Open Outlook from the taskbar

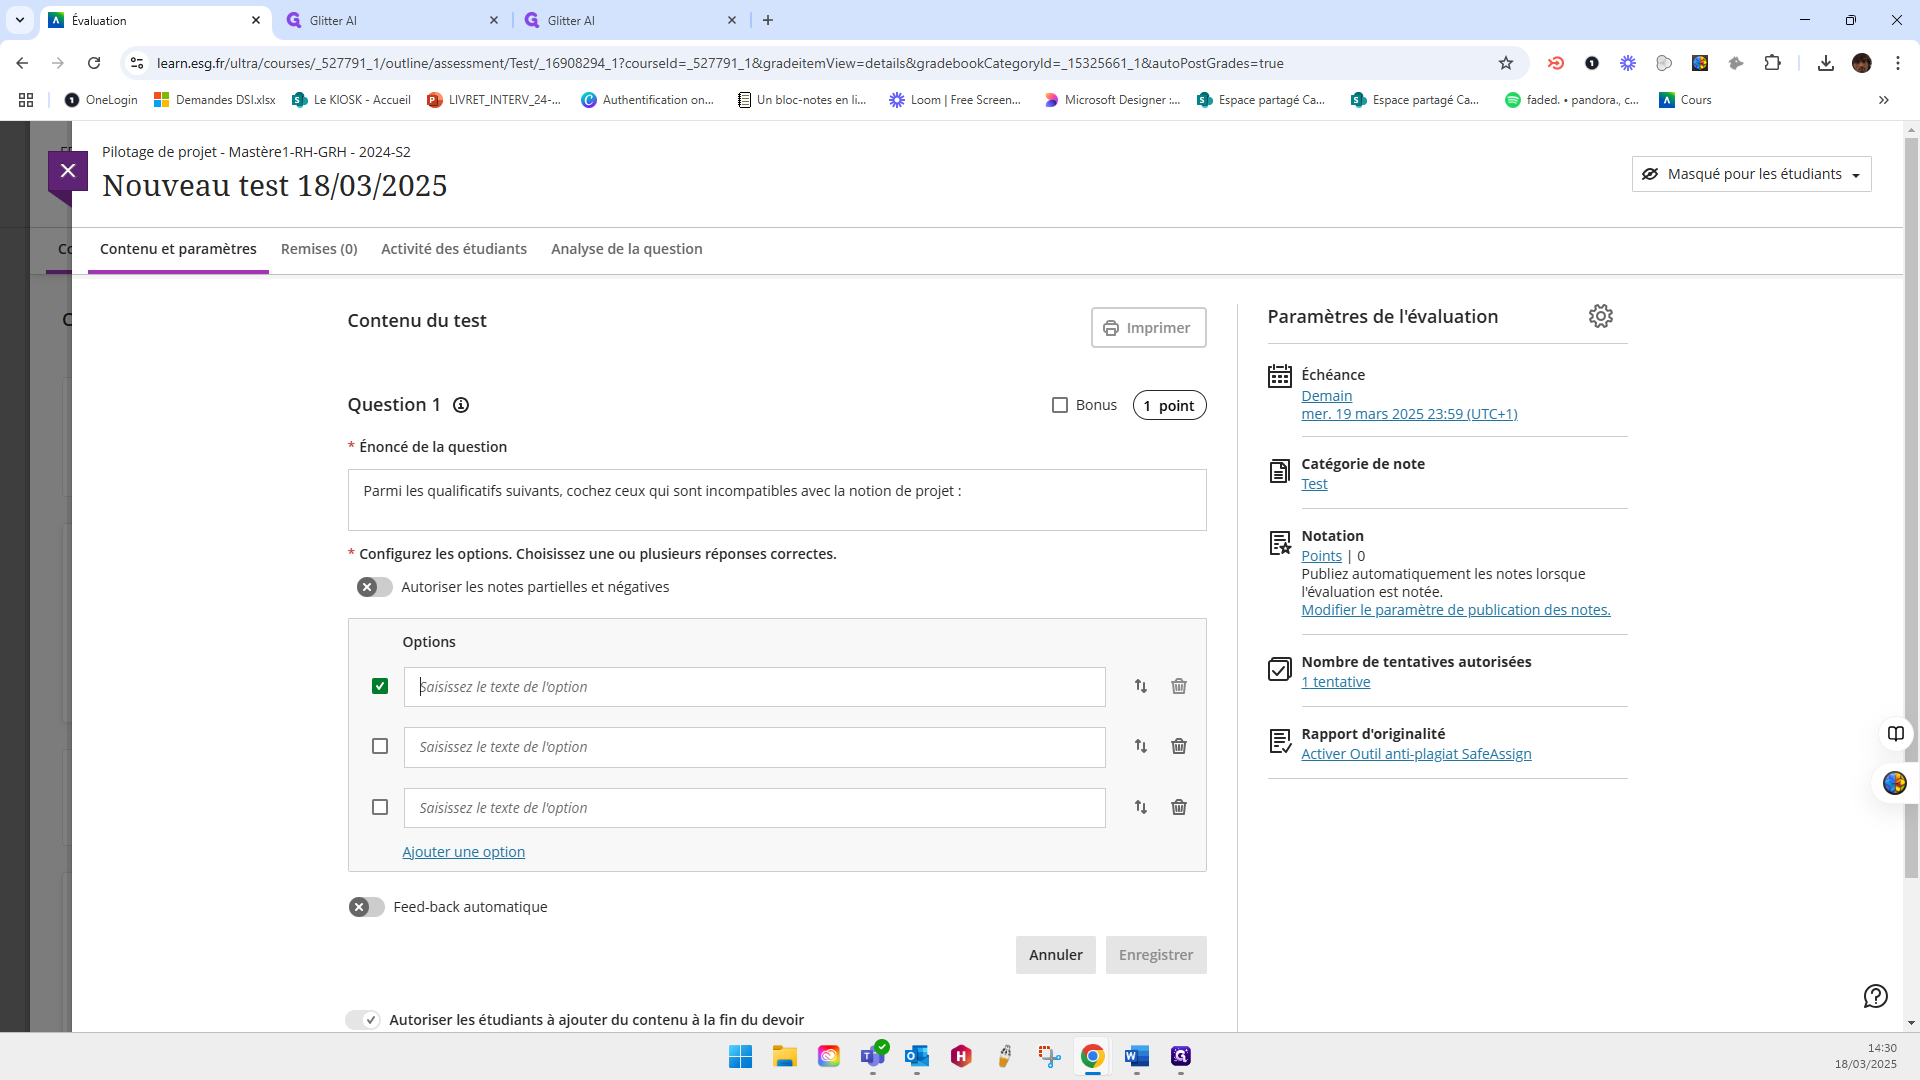917,1056
